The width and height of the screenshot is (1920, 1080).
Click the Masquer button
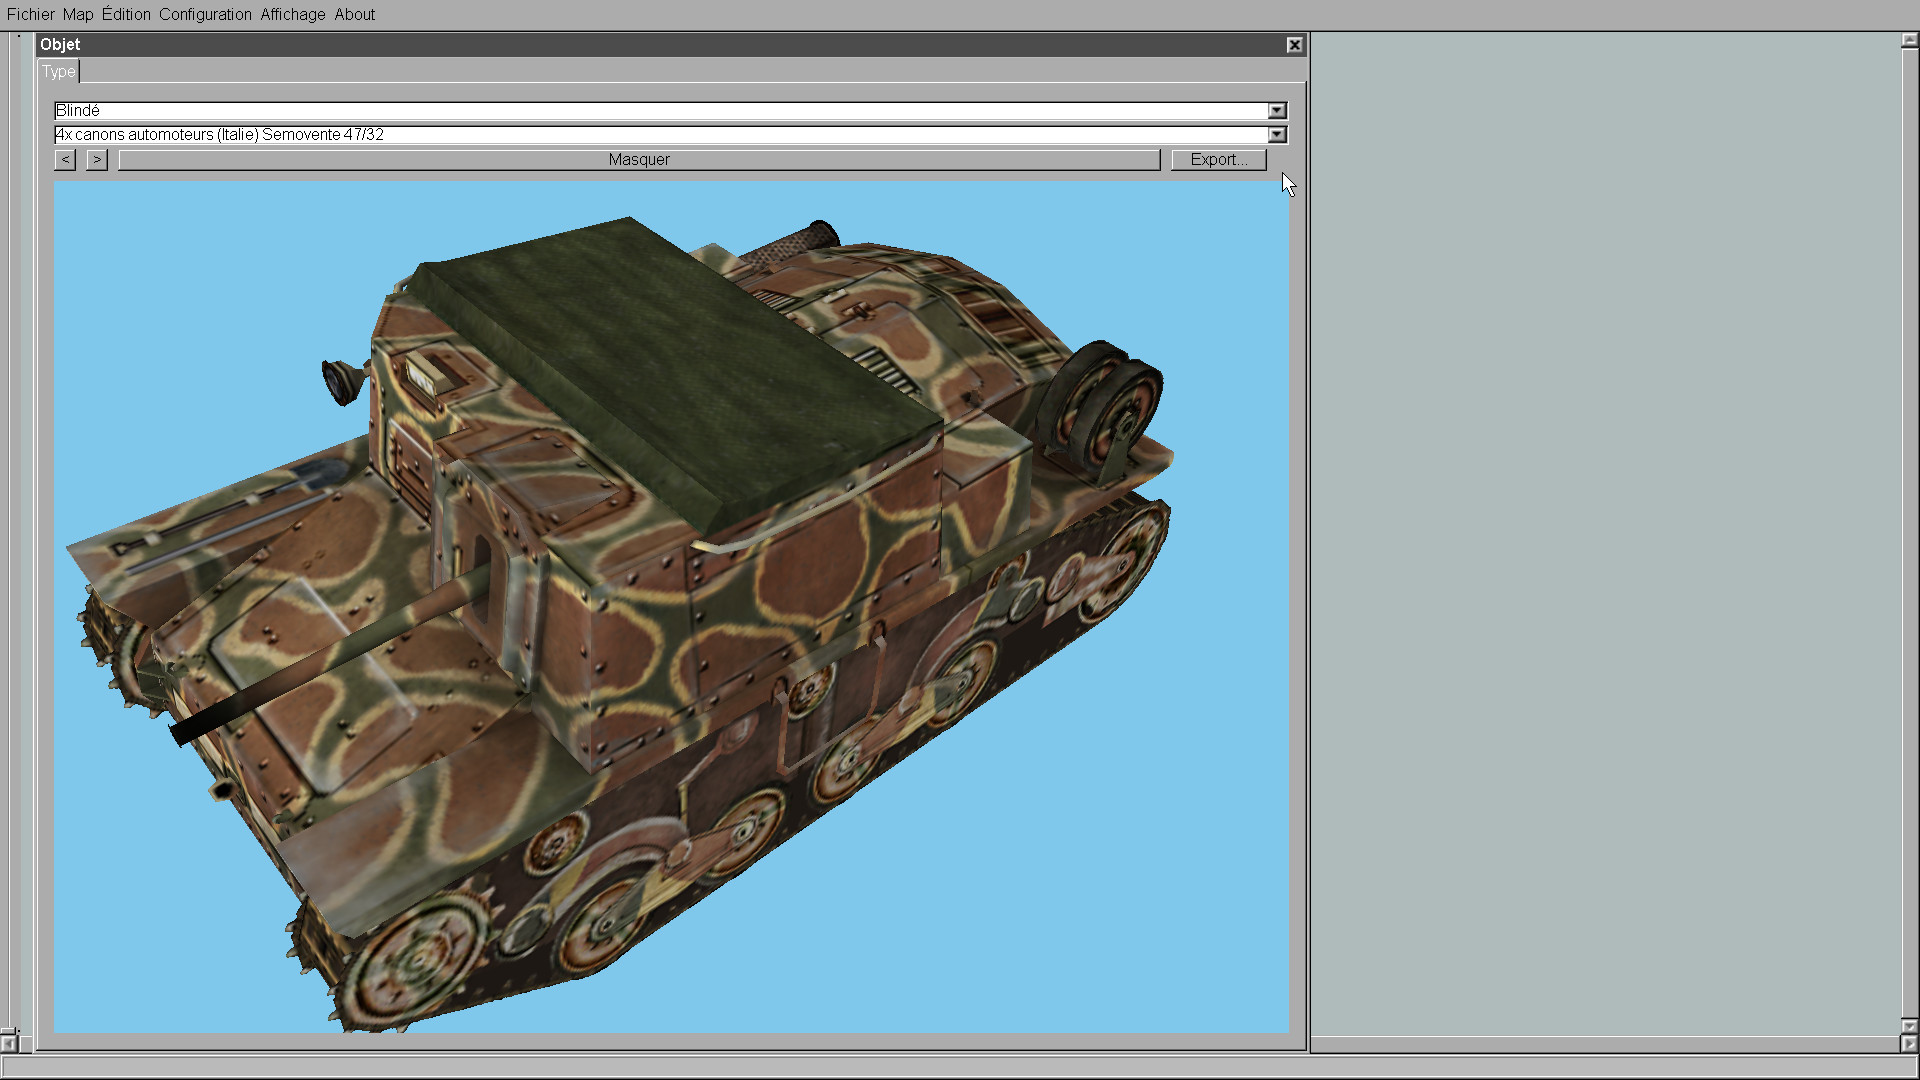point(638,160)
